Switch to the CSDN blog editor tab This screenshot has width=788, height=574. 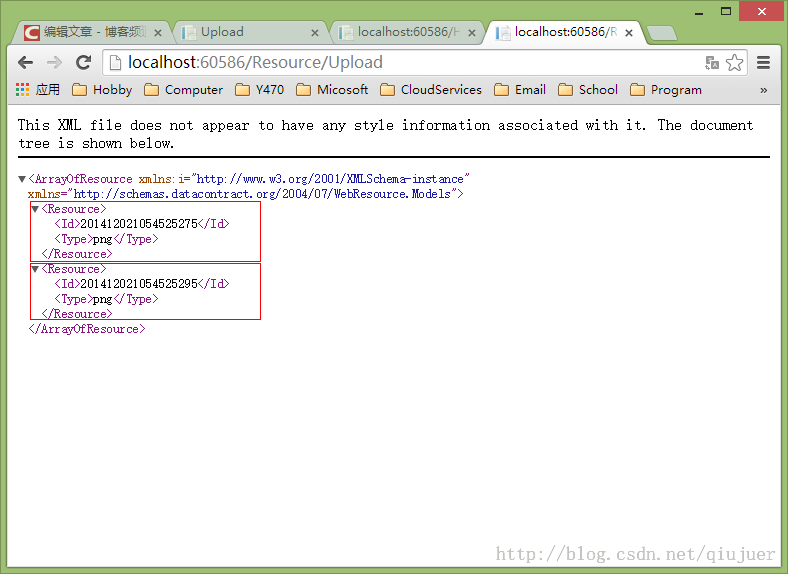coord(90,32)
